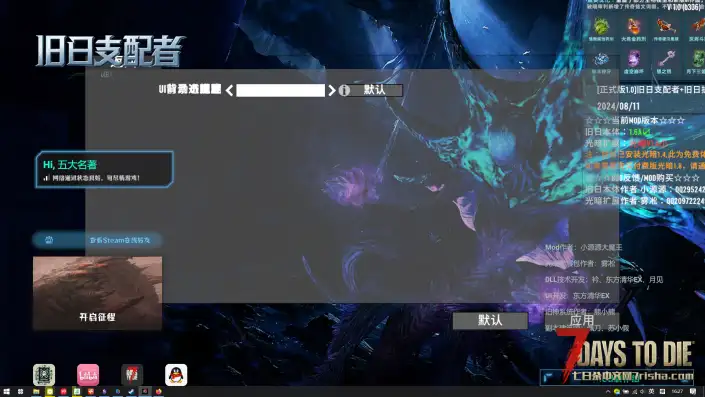Select the green swirl item icon
Image resolution: width=705 pixels, height=397 pixels.
[x=601, y=27]
